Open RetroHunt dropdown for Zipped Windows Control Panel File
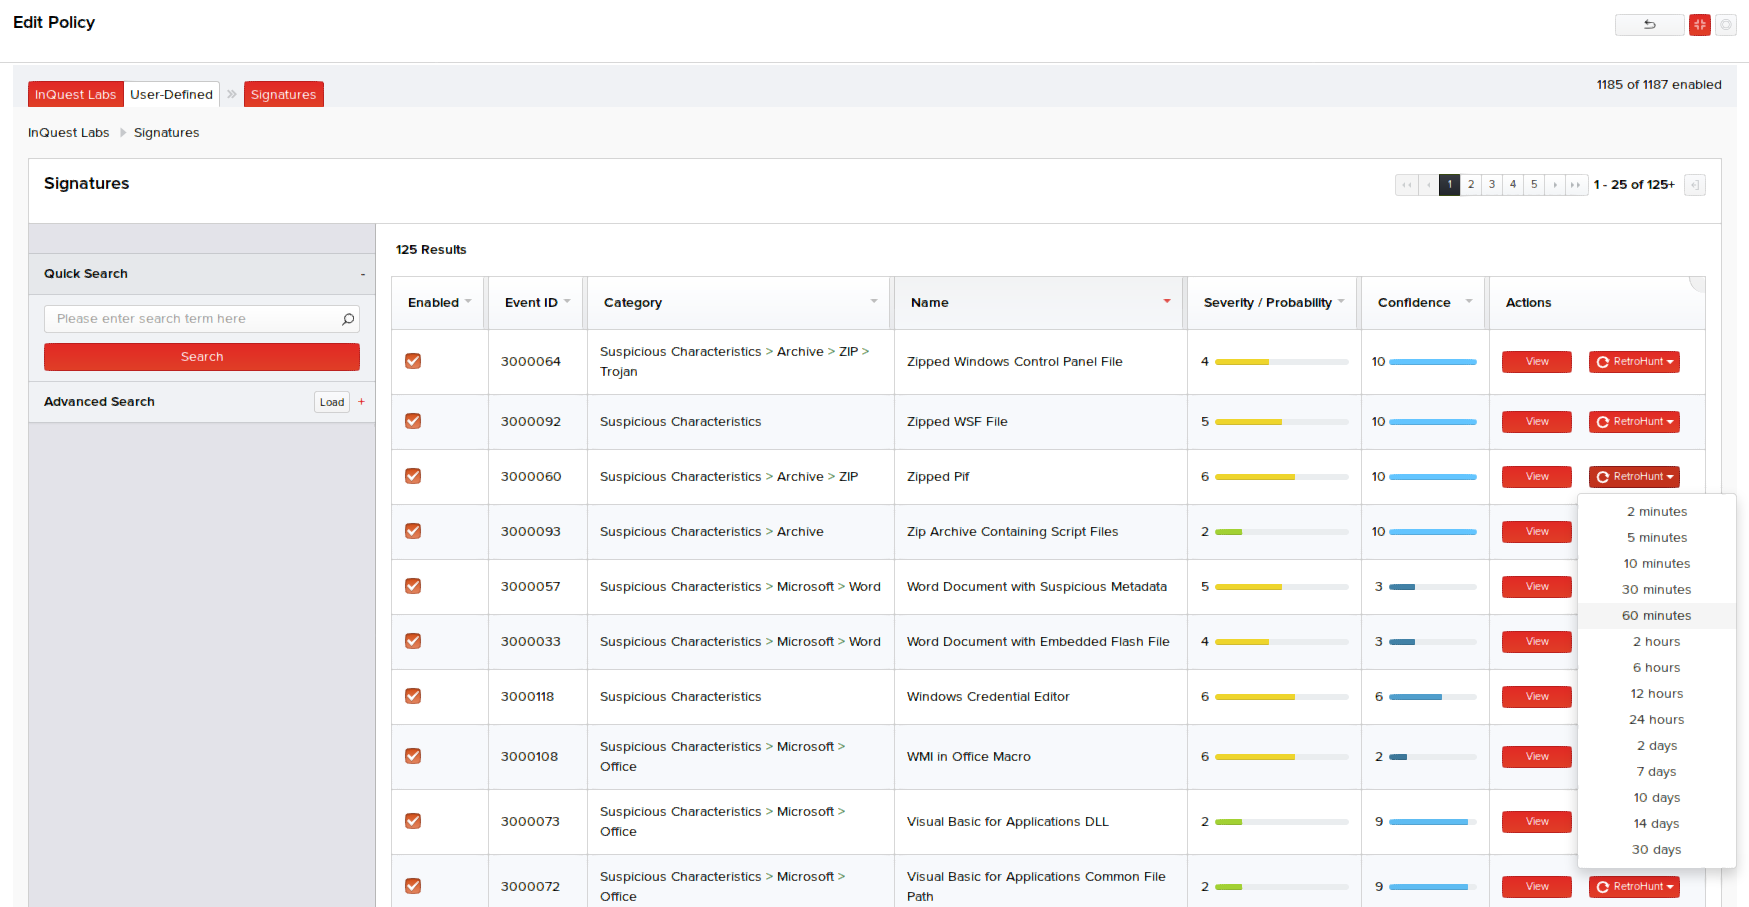 (1634, 362)
